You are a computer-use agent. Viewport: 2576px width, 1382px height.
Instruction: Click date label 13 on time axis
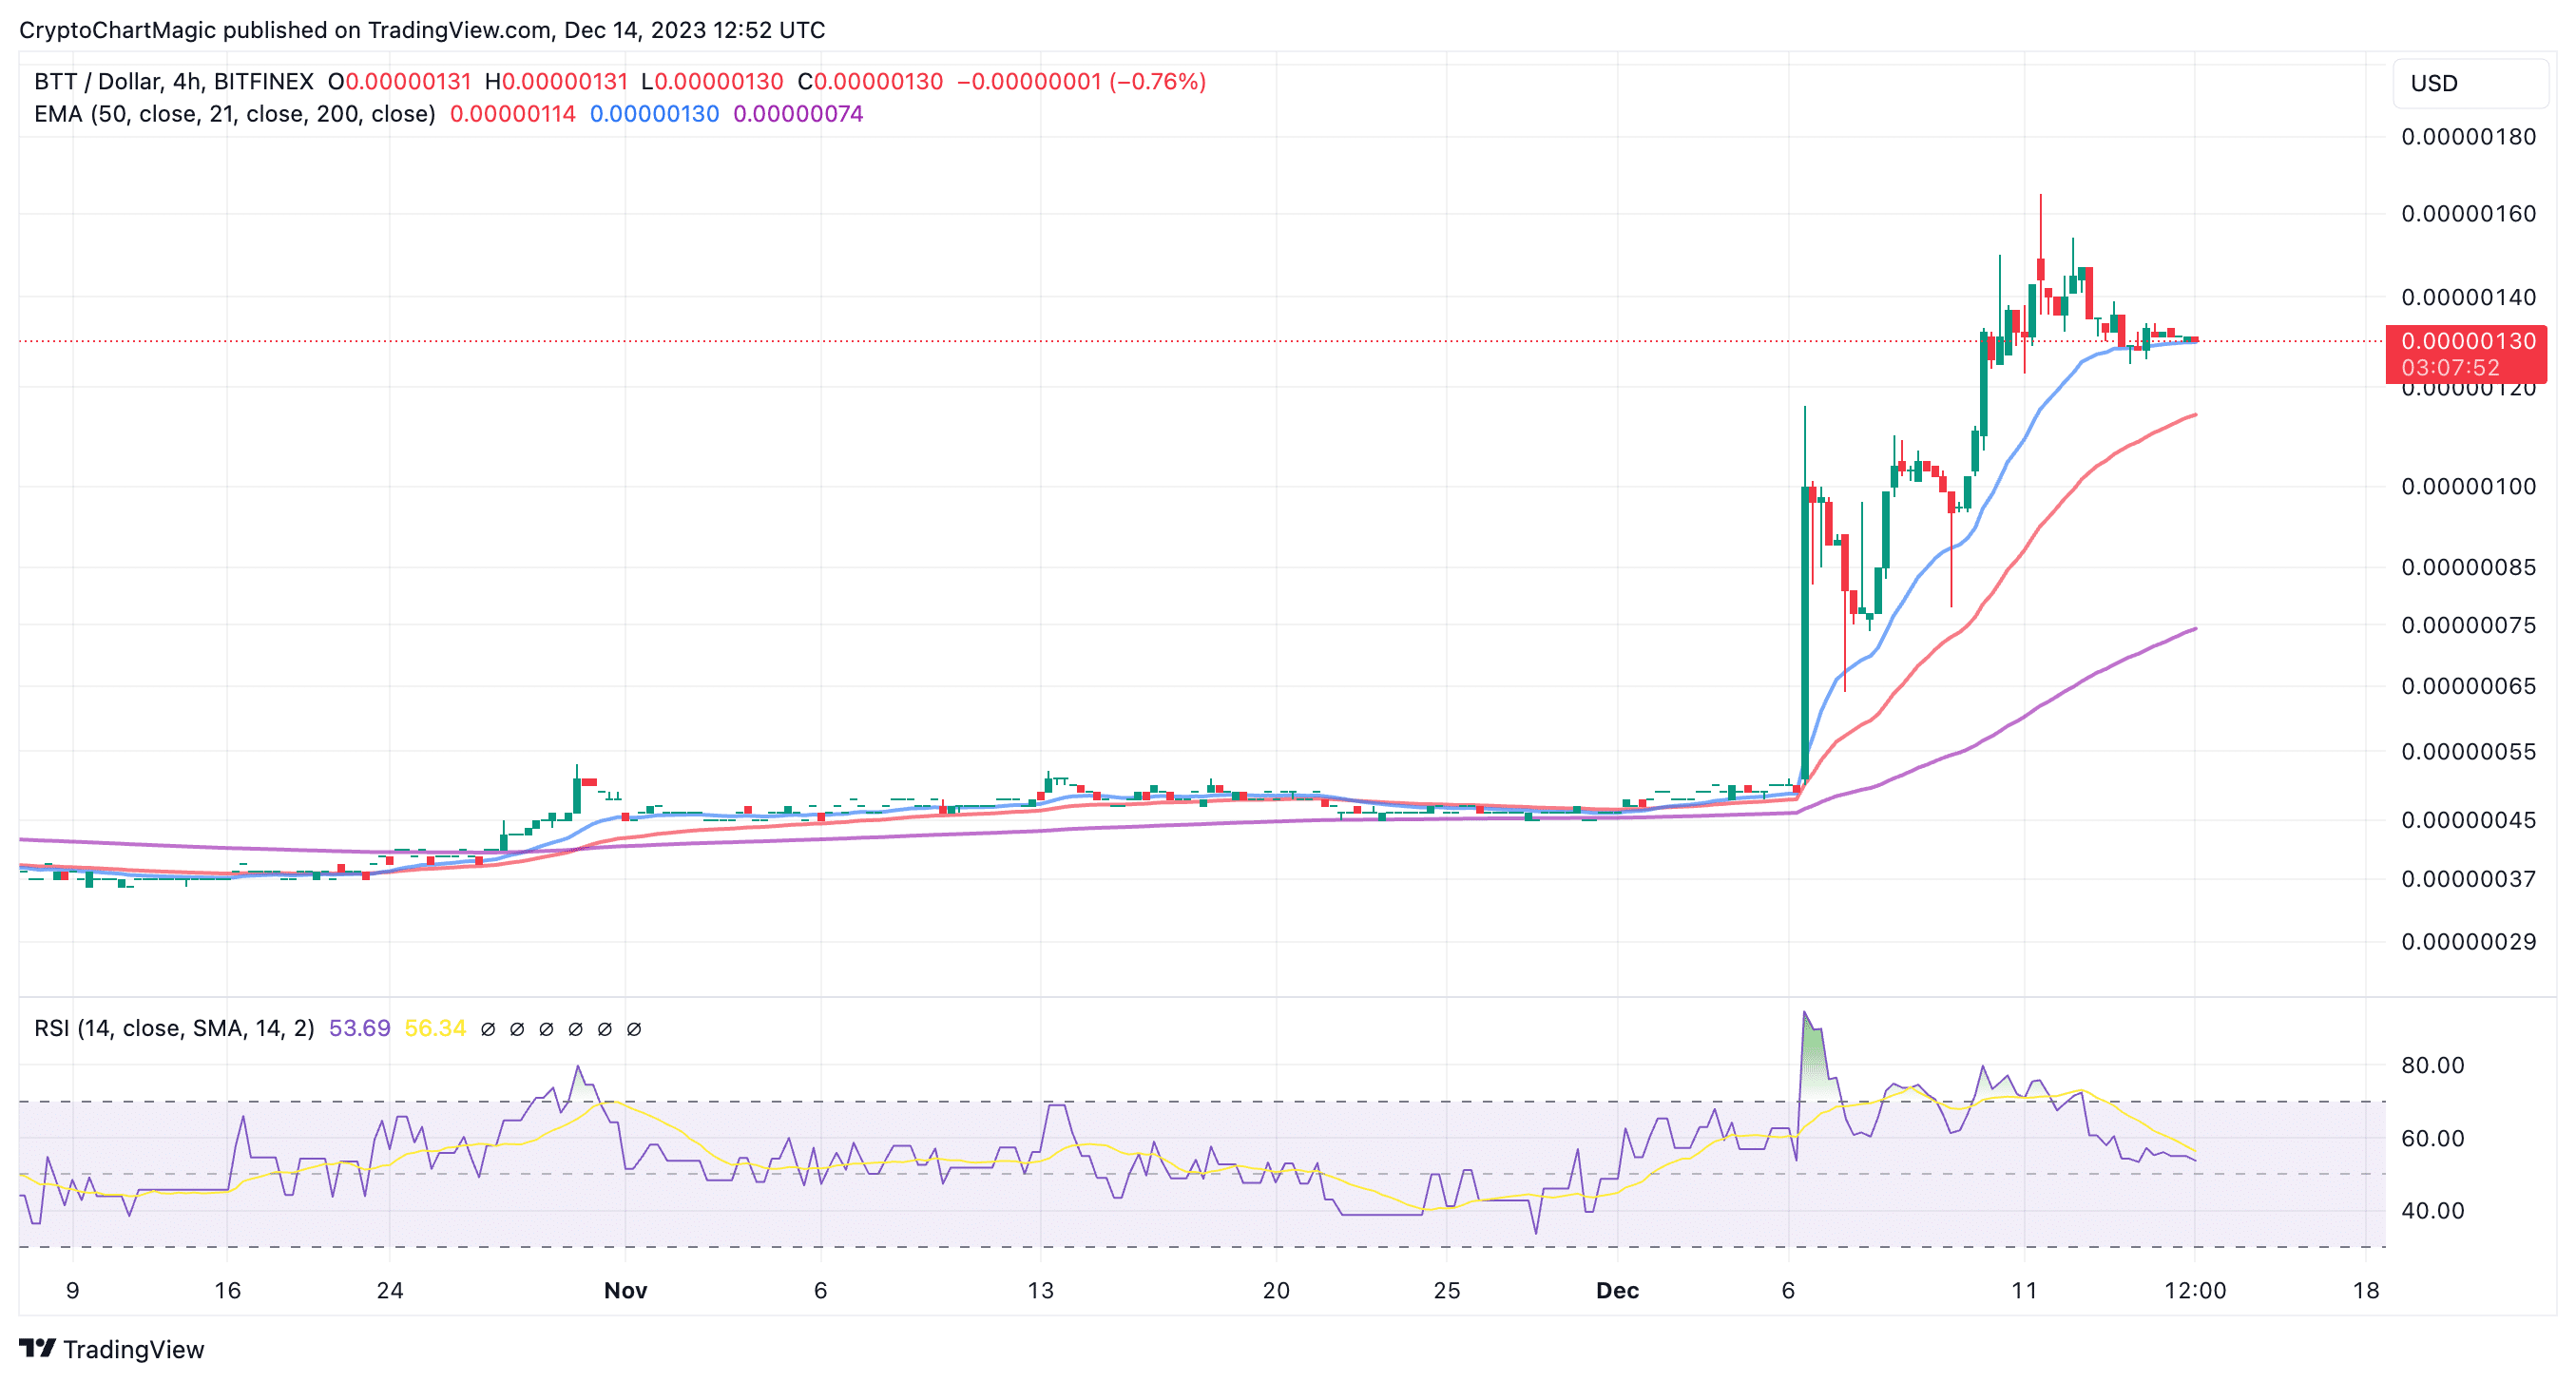[x=1040, y=1290]
